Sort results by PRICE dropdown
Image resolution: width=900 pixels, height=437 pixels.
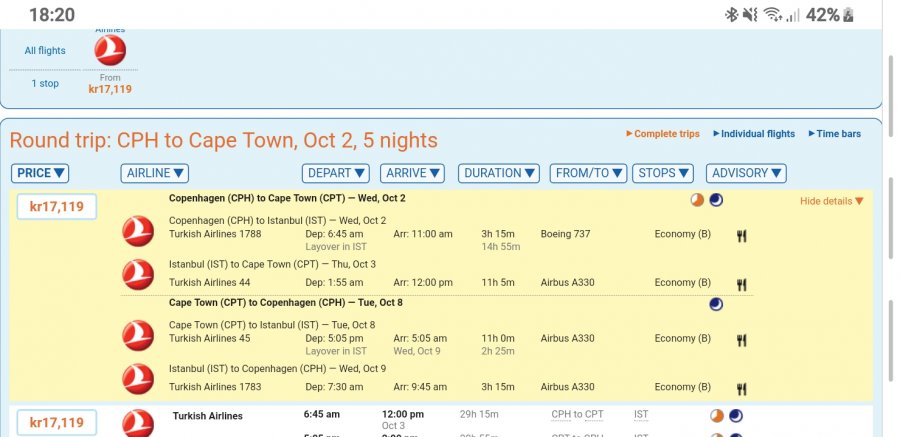click(41, 173)
